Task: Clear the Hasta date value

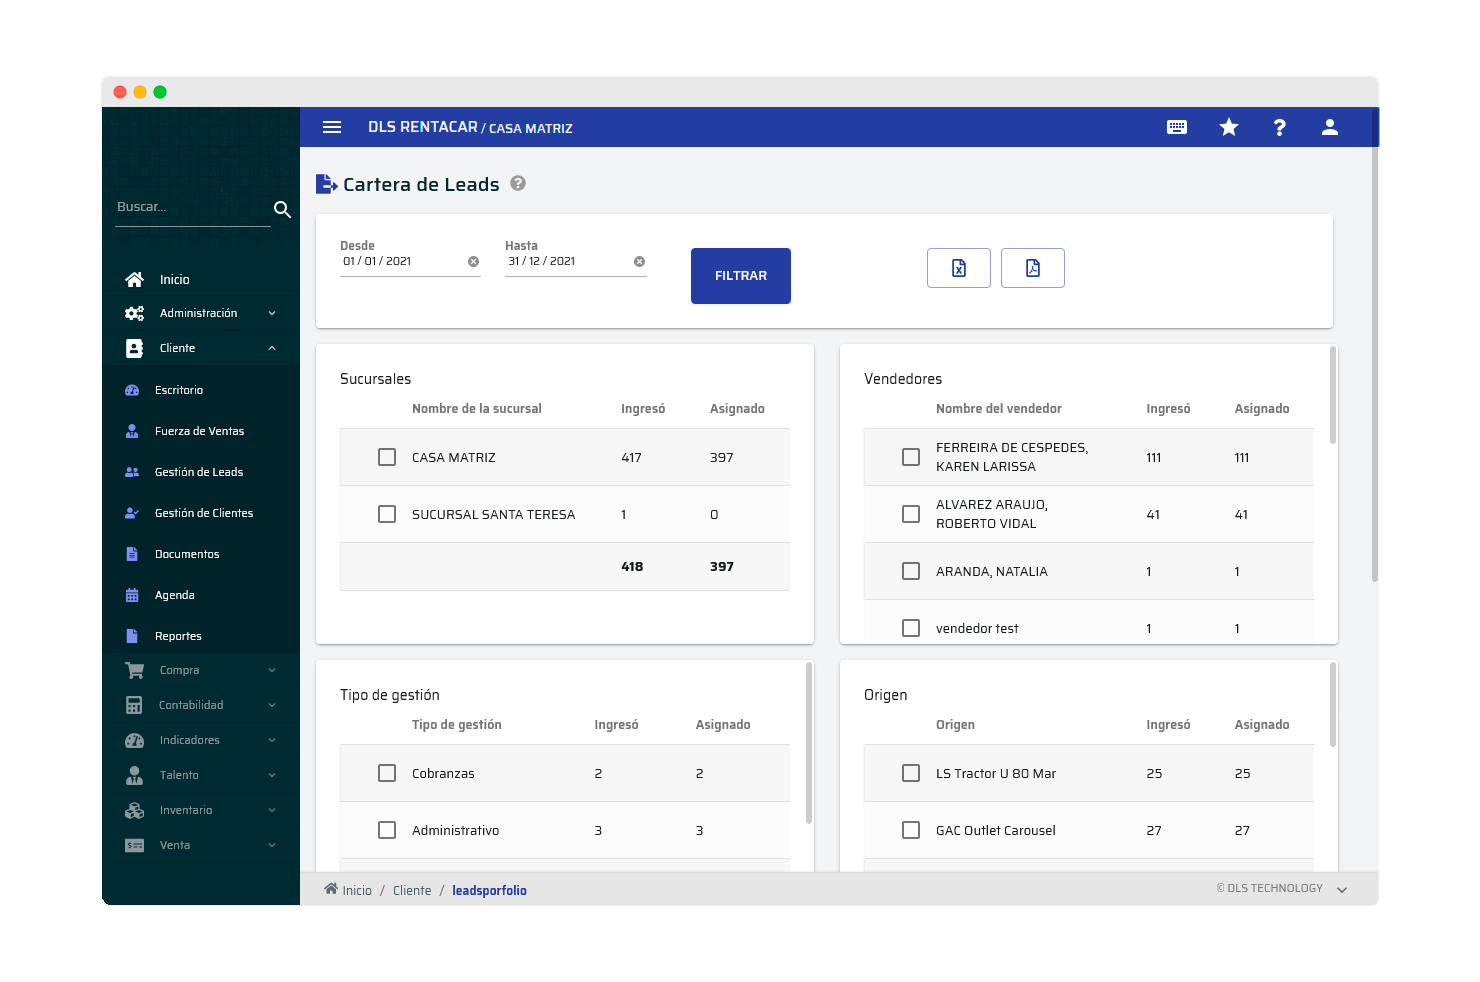Action: click(640, 261)
